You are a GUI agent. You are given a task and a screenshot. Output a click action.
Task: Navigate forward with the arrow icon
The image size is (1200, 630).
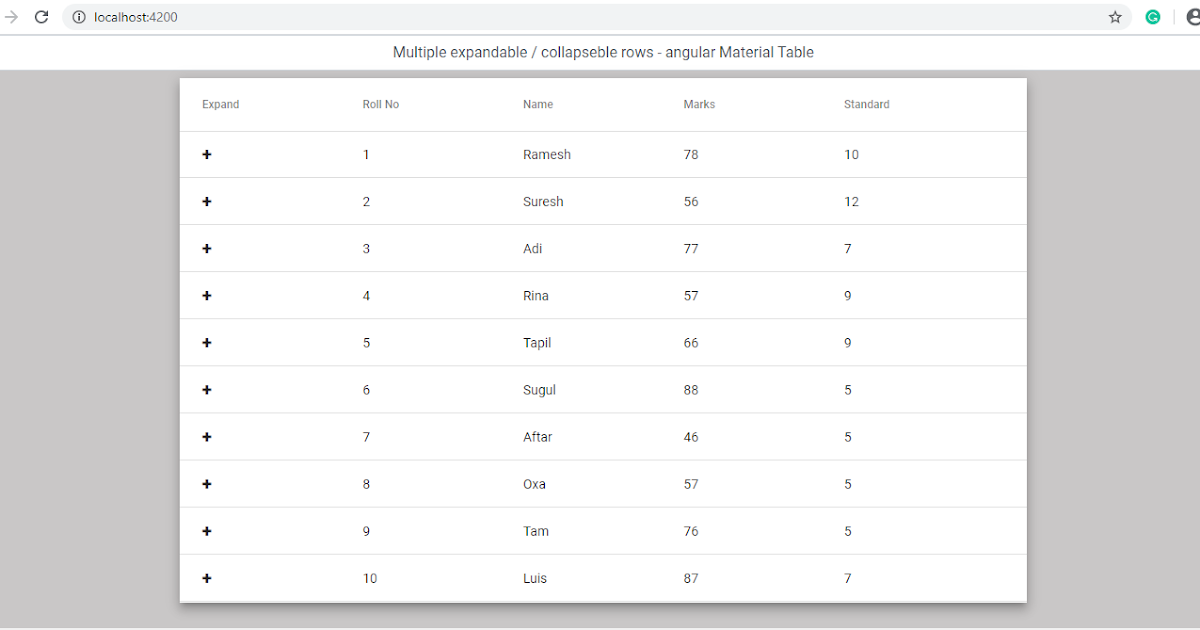click(x=10, y=16)
